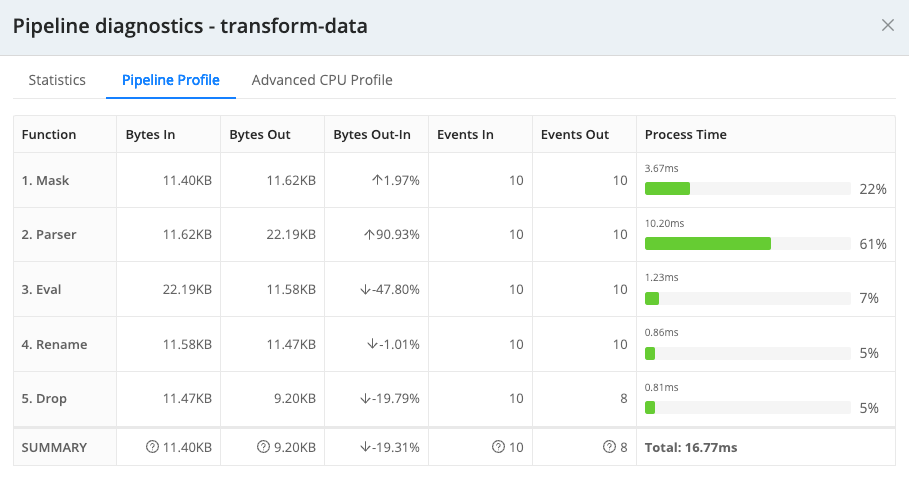Close the Pipeline diagnostics dialog
The height and width of the screenshot is (480, 909).
(x=887, y=26)
